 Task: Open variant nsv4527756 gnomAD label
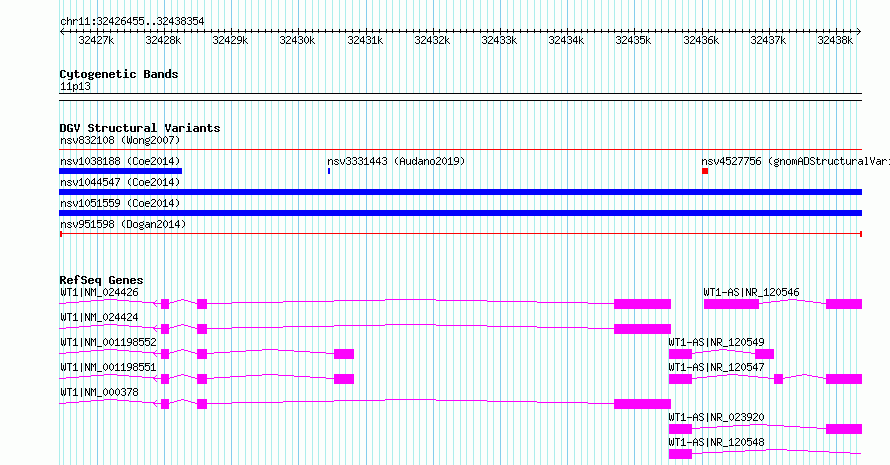click(x=795, y=161)
